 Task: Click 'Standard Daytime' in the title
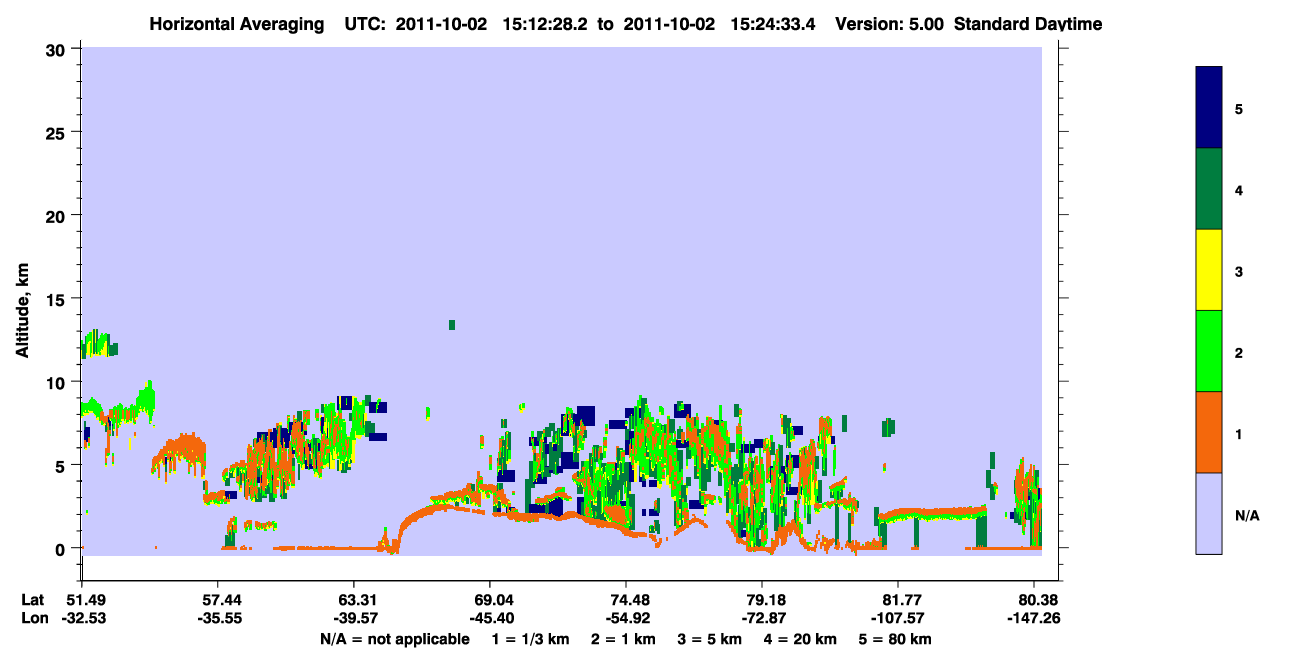coord(1028,24)
